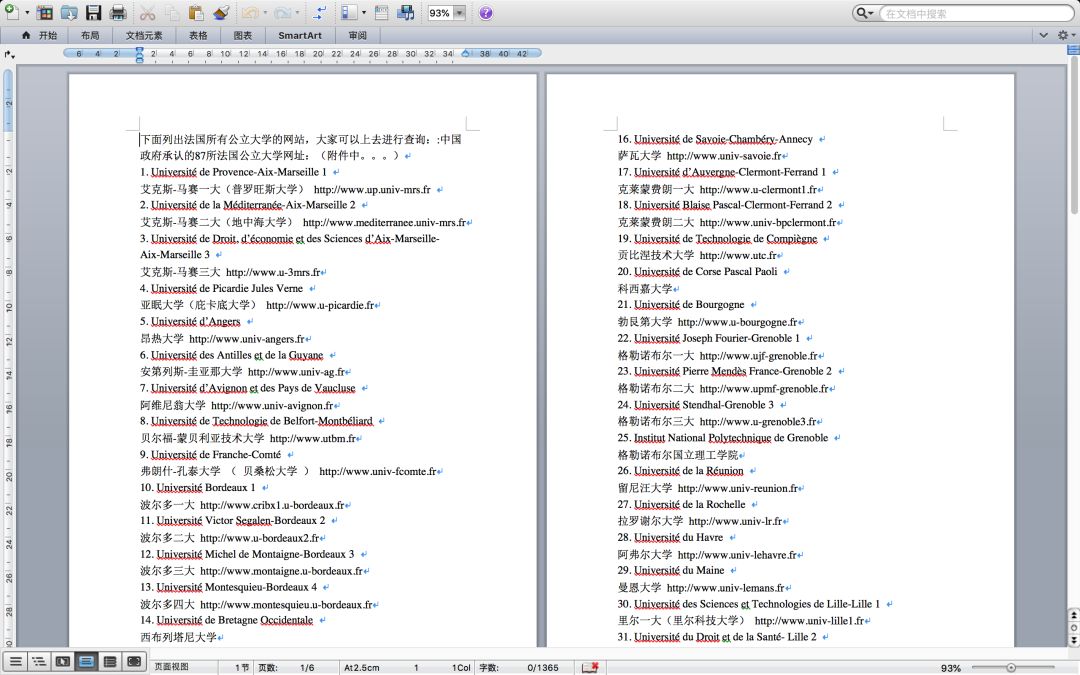Viewport: 1080px width, 675px height.
Task: Expand the Undo history dropdown
Action: [x=265, y=12]
